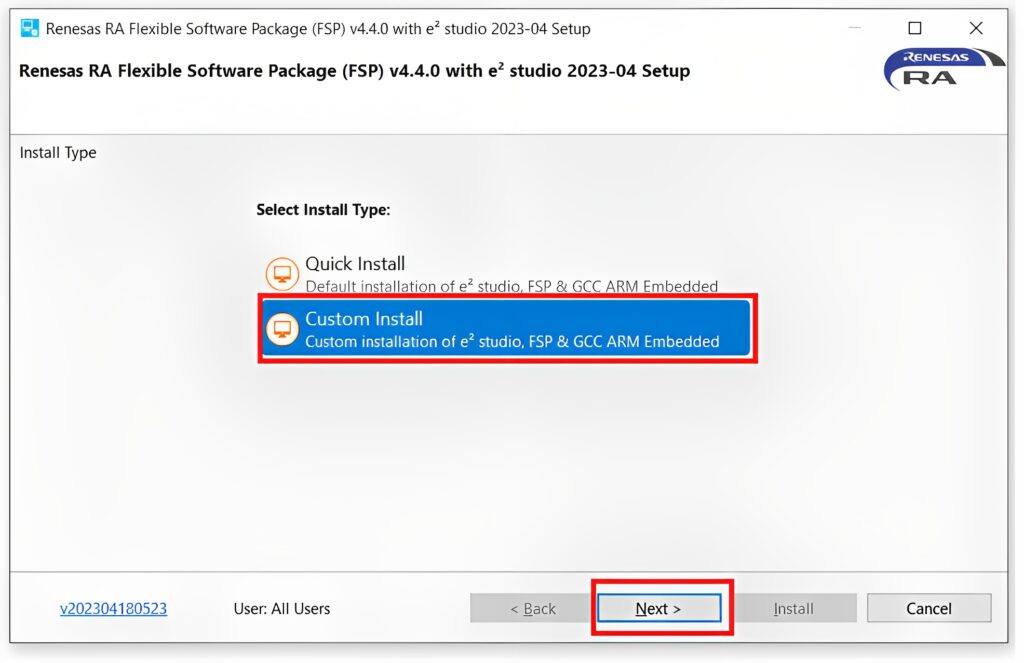1024x663 pixels.
Task: Click the Custom Install monitor icon
Action: click(281, 327)
